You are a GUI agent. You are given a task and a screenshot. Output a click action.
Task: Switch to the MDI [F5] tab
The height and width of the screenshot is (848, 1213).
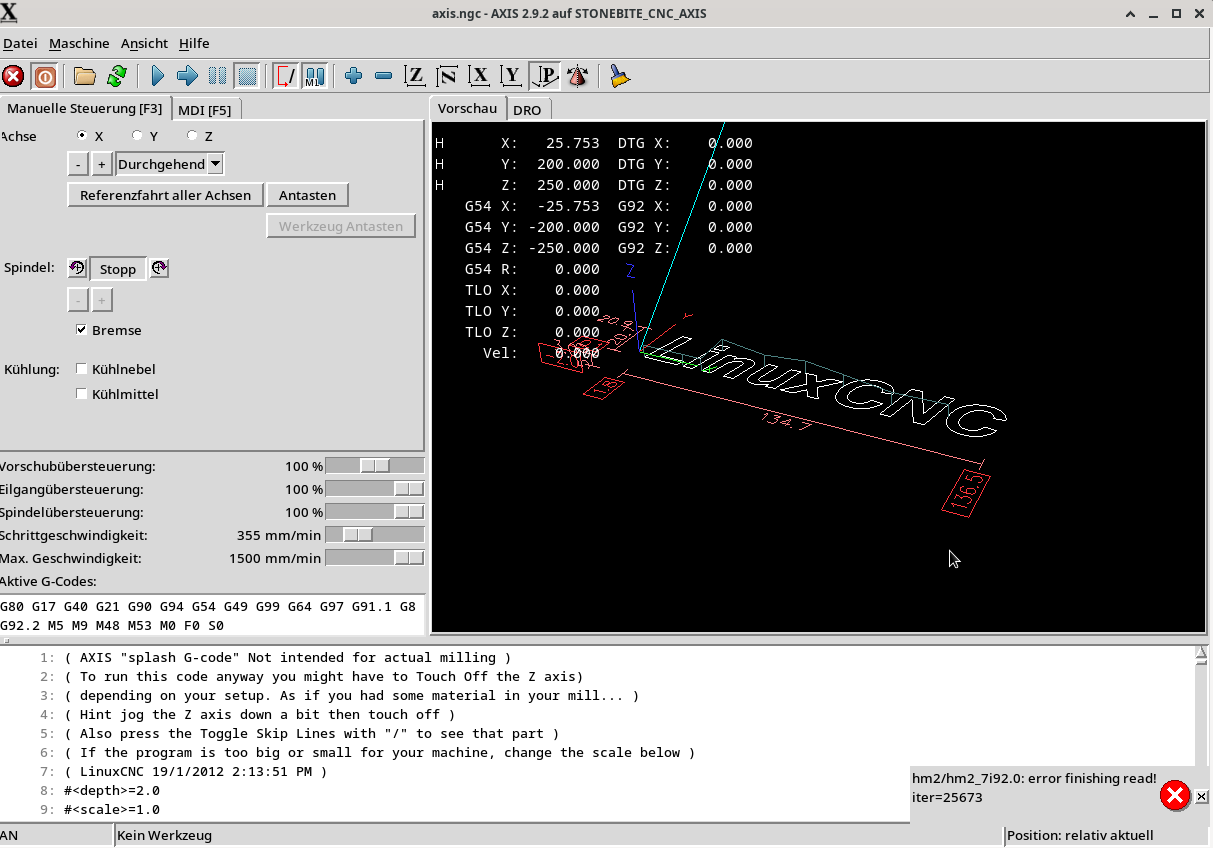[204, 110]
